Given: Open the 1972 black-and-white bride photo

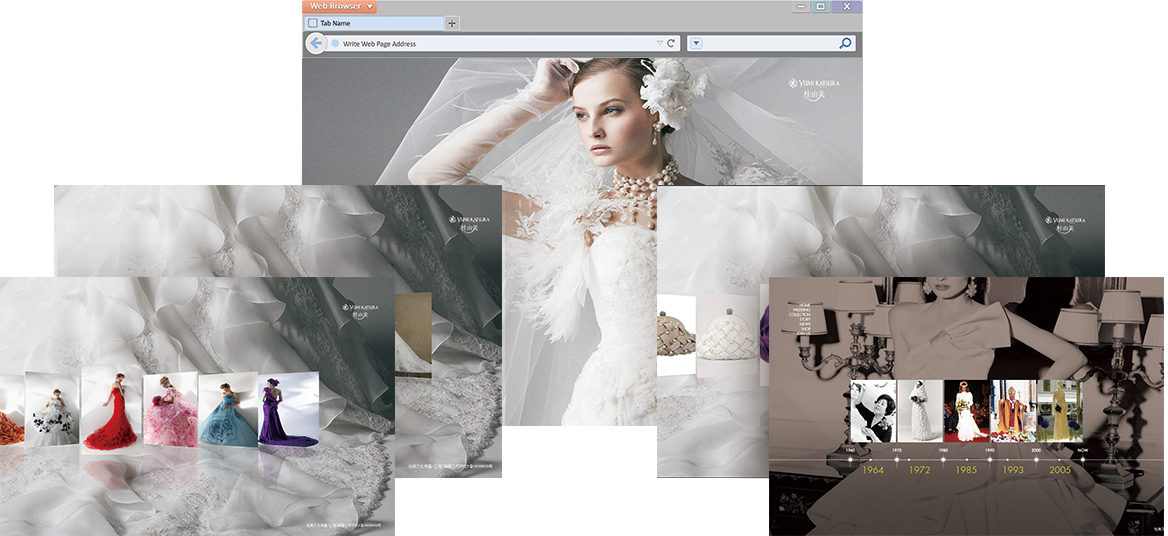Looking at the screenshot, I should (x=919, y=411).
